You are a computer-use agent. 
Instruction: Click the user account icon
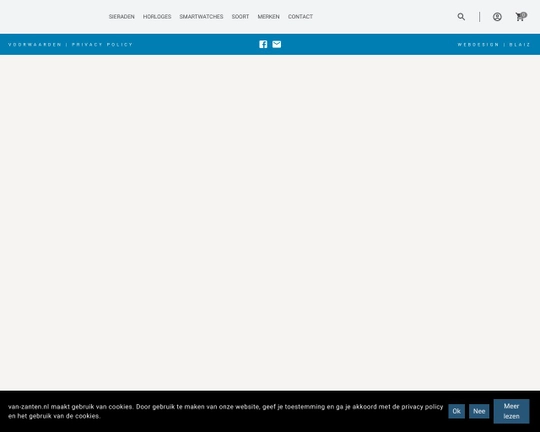497,17
